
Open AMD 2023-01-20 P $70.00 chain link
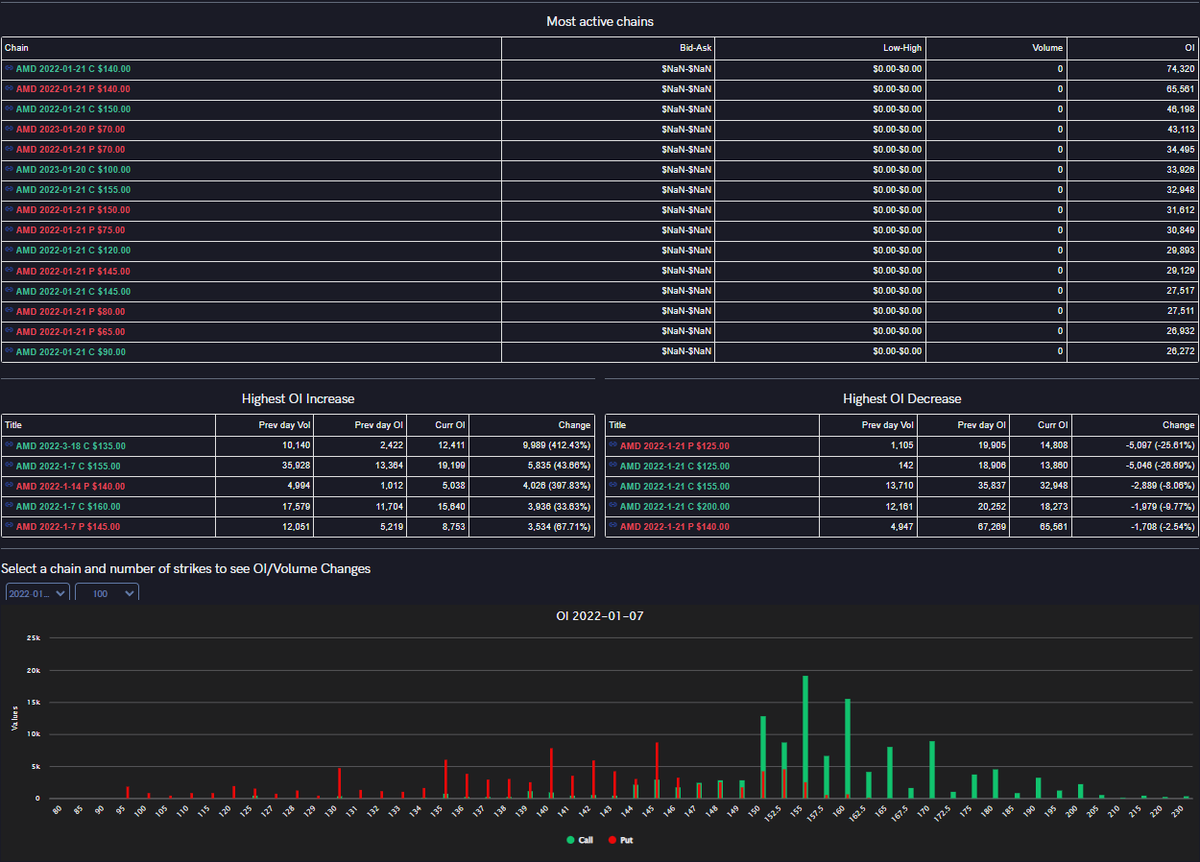70,129
